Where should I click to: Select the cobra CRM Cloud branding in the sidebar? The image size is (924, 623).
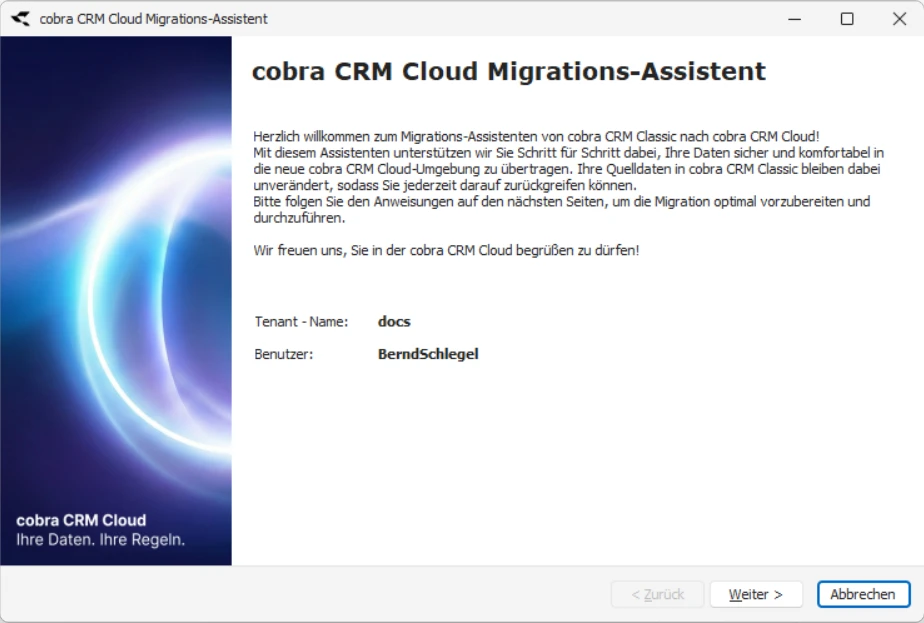(80, 520)
